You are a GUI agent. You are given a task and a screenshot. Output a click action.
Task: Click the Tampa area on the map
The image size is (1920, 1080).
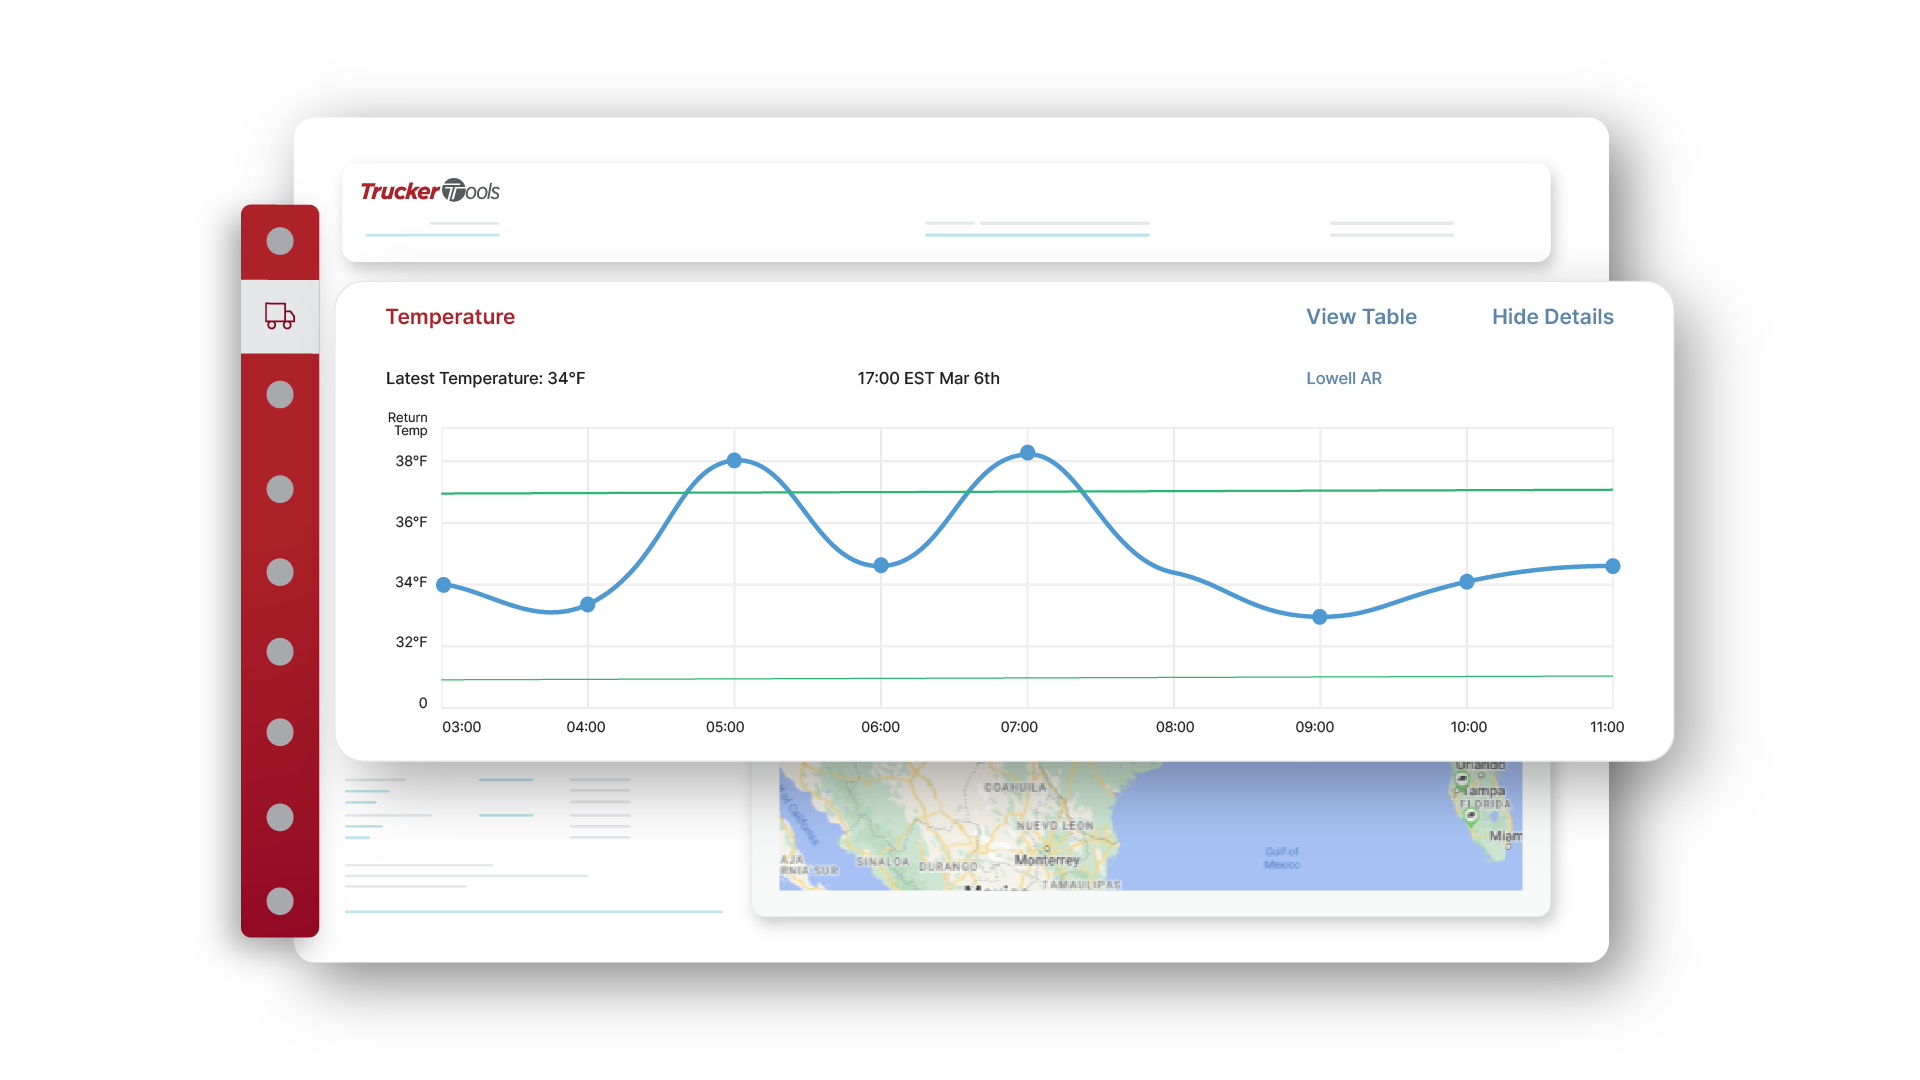tap(1484, 790)
